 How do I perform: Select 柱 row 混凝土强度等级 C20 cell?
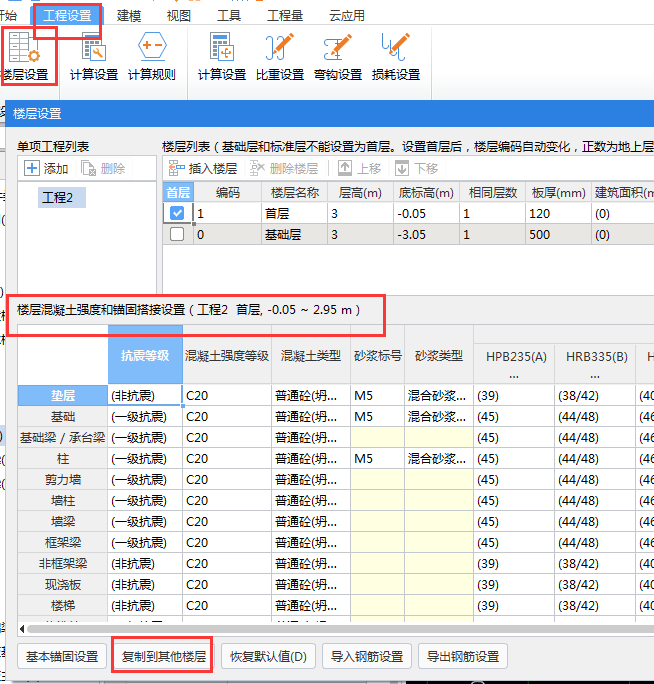click(x=227, y=458)
